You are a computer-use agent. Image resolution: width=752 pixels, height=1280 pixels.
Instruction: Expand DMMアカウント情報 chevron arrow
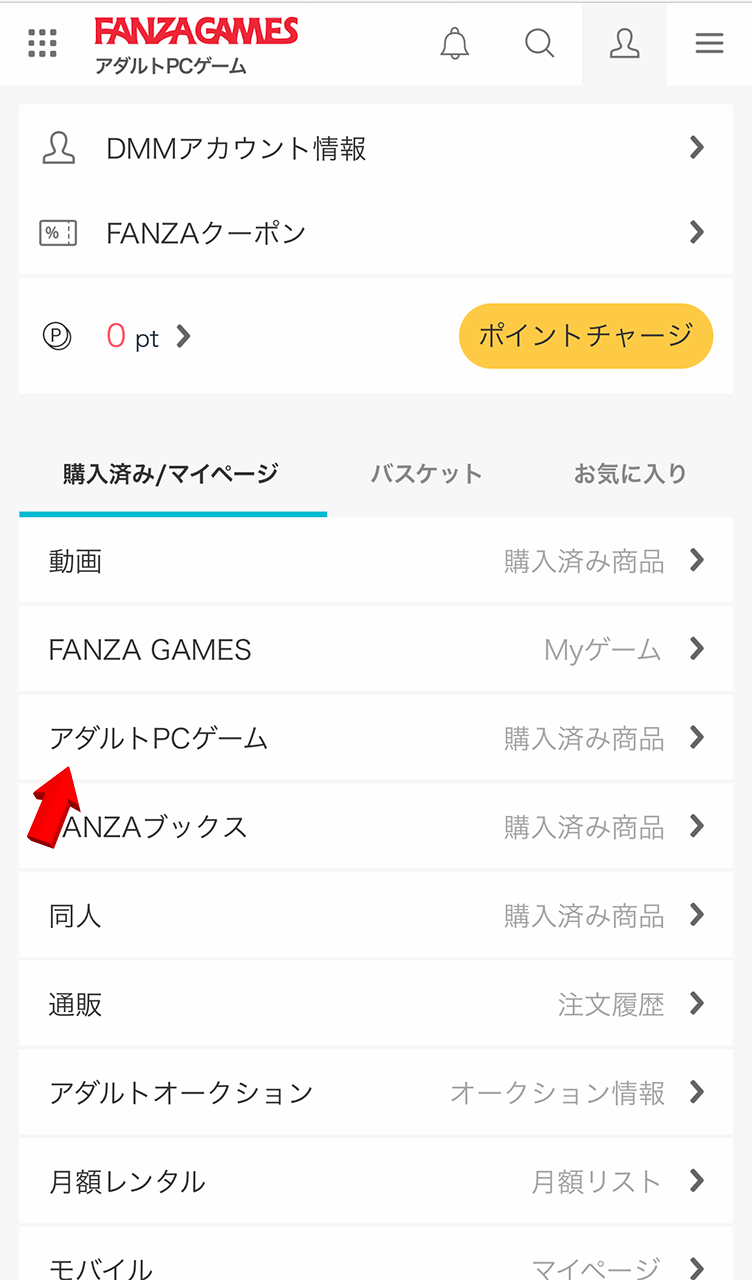point(697,148)
